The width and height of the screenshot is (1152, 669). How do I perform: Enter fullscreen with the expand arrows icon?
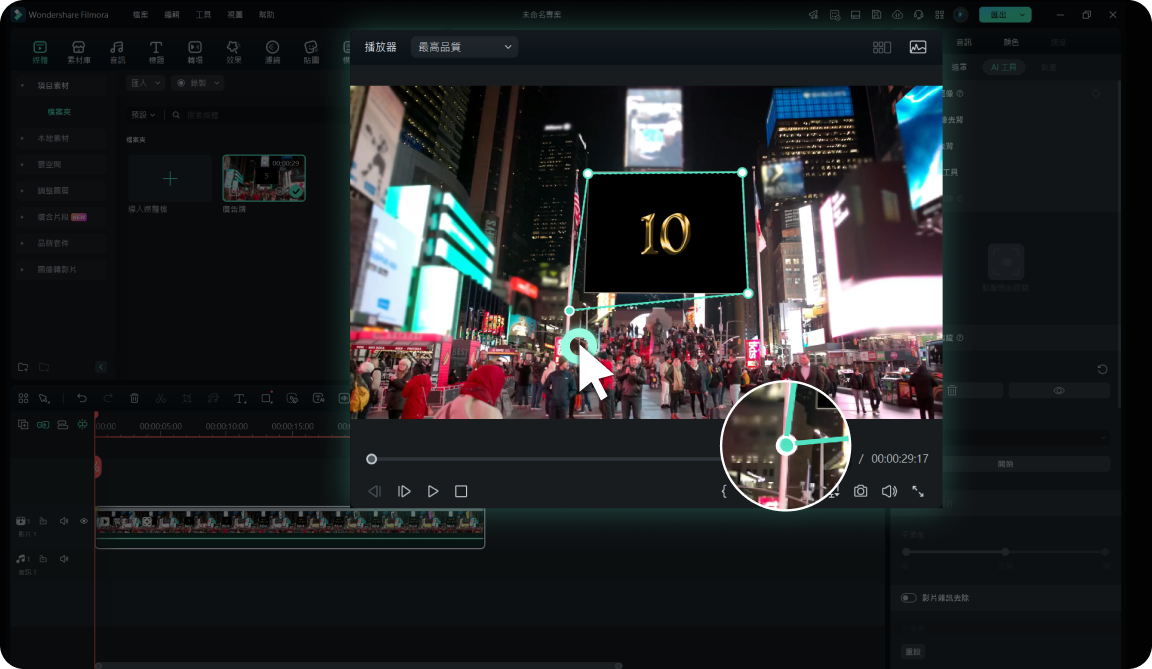918,491
